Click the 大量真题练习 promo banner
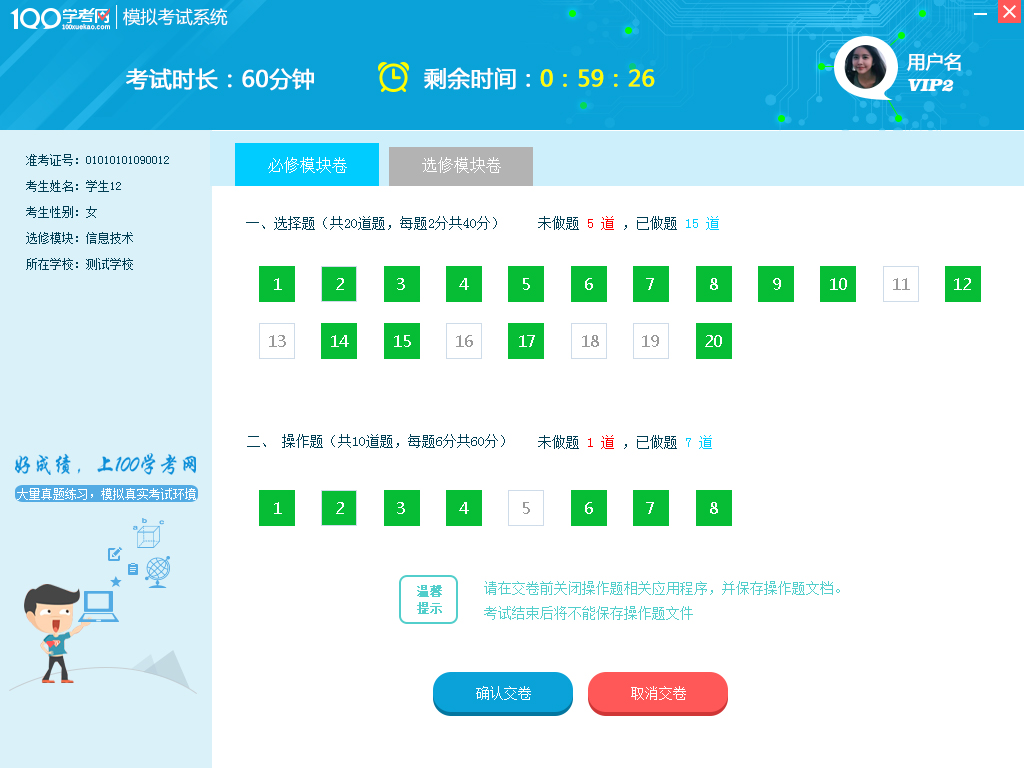The width and height of the screenshot is (1024, 768). (x=106, y=494)
